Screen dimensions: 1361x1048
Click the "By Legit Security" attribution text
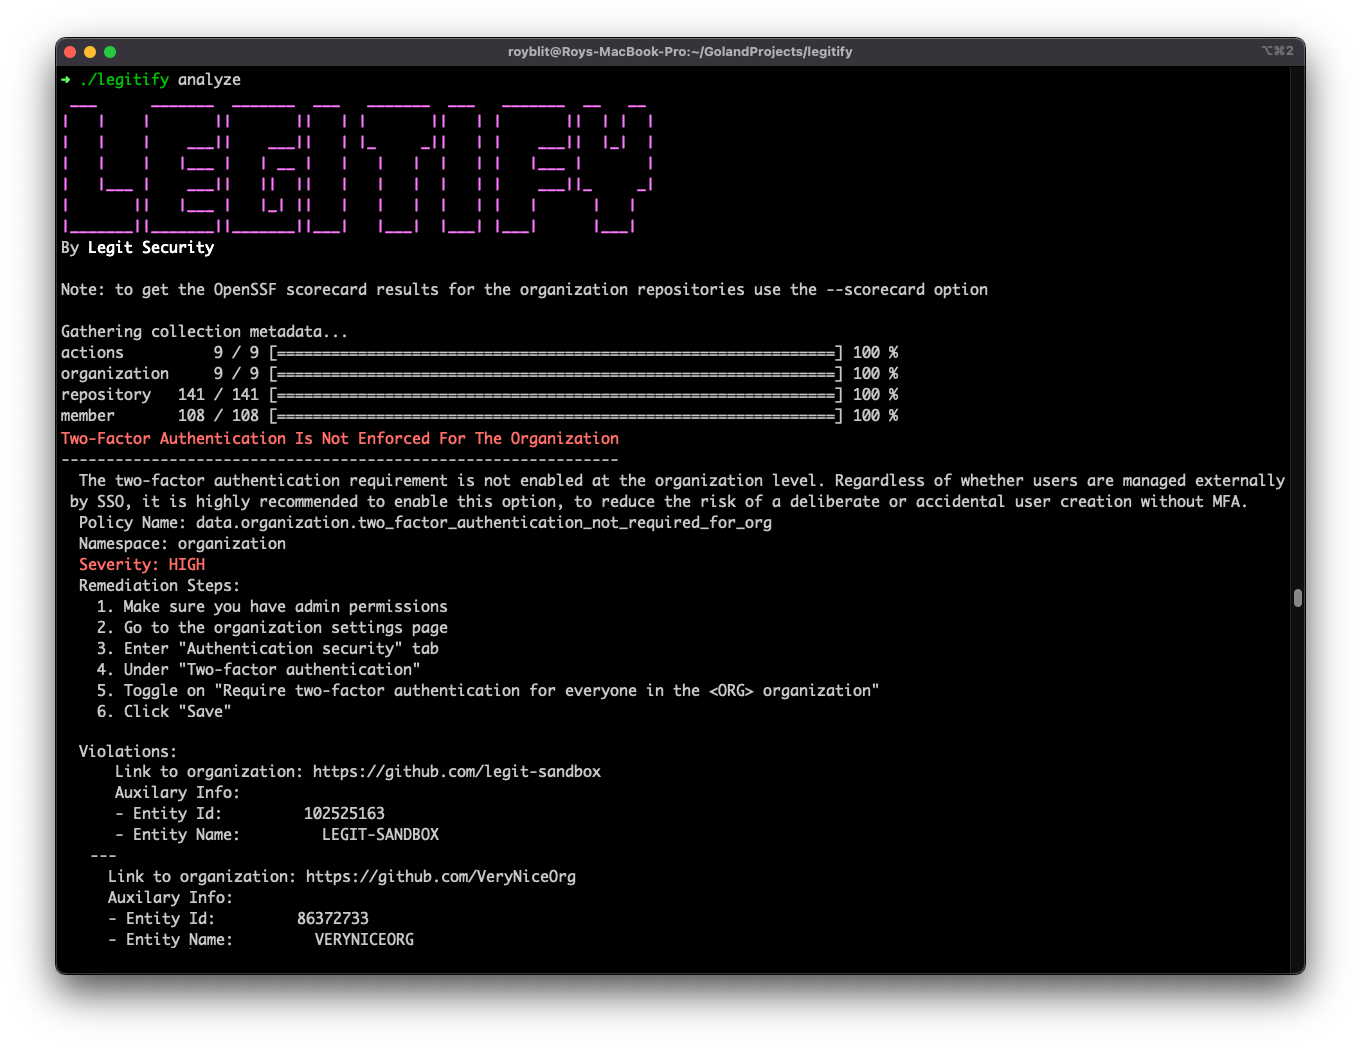click(137, 247)
